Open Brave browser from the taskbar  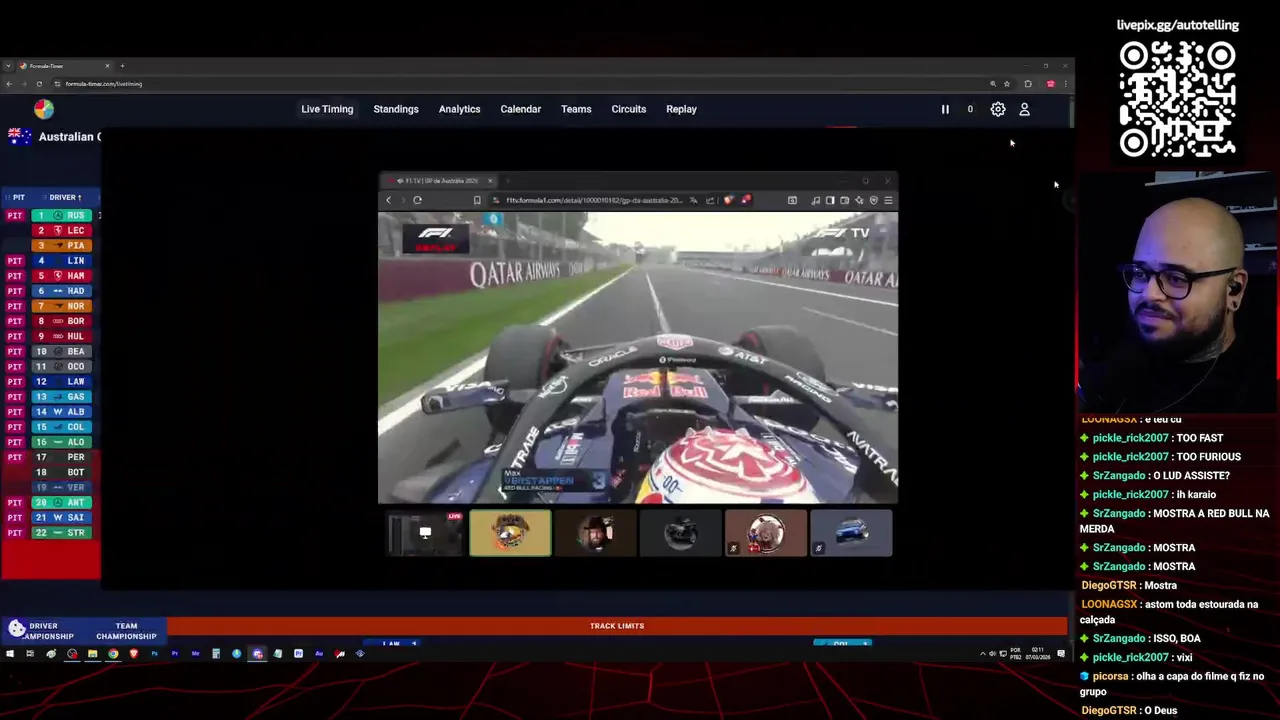(133, 654)
